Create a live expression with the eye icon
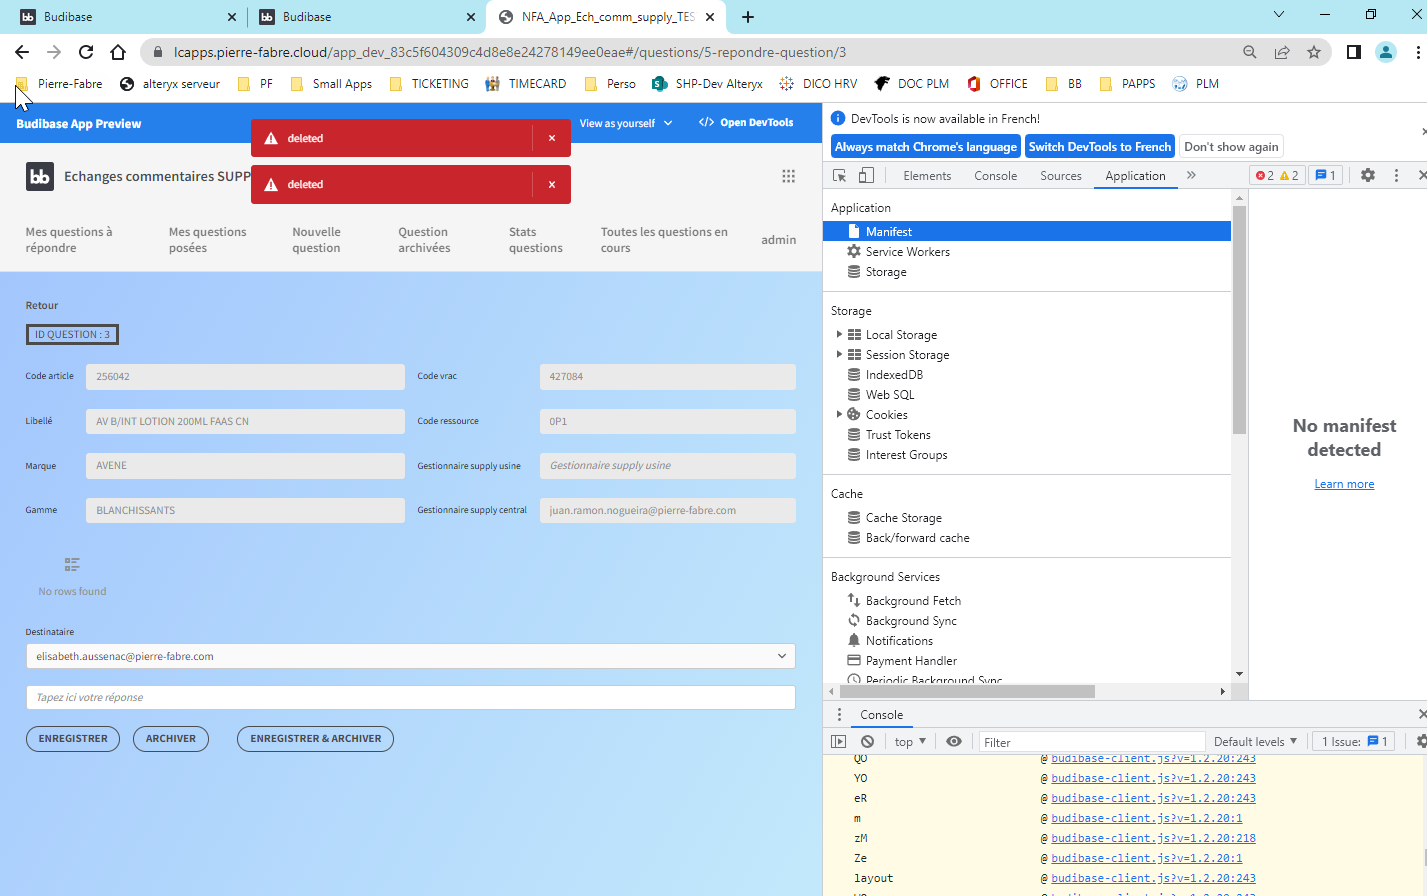This screenshot has width=1427, height=896. (x=954, y=742)
